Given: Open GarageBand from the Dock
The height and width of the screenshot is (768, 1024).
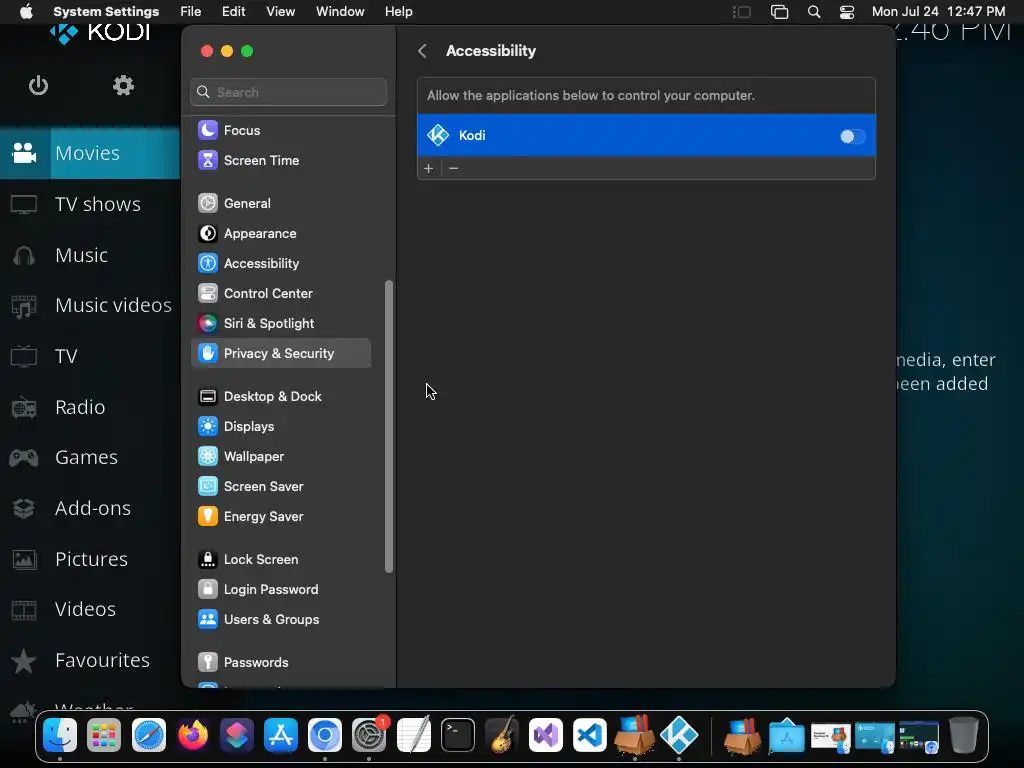Looking at the screenshot, I should tap(502, 735).
